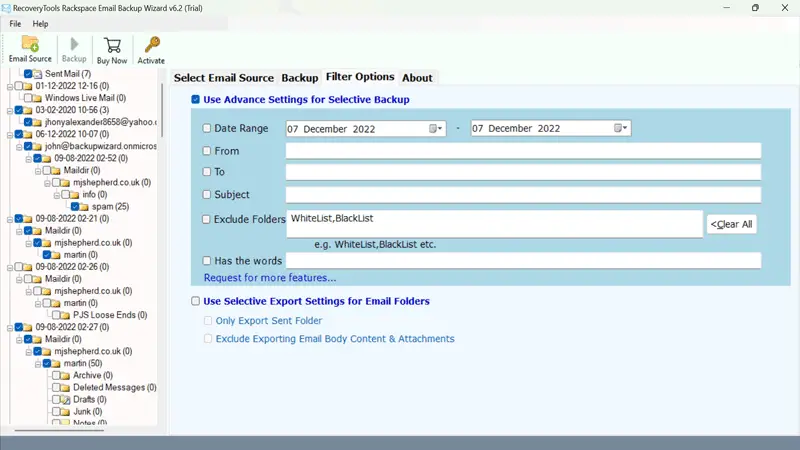Image resolution: width=800 pixels, height=450 pixels.
Task: Switch to the Select Email Source tab
Action: [224, 78]
